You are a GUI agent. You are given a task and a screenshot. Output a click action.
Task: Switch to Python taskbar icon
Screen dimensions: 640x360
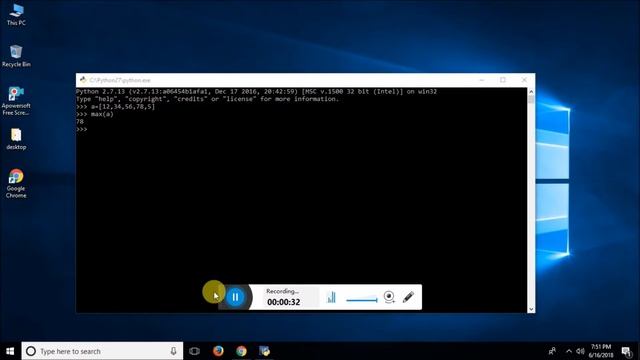coord(264,351)
